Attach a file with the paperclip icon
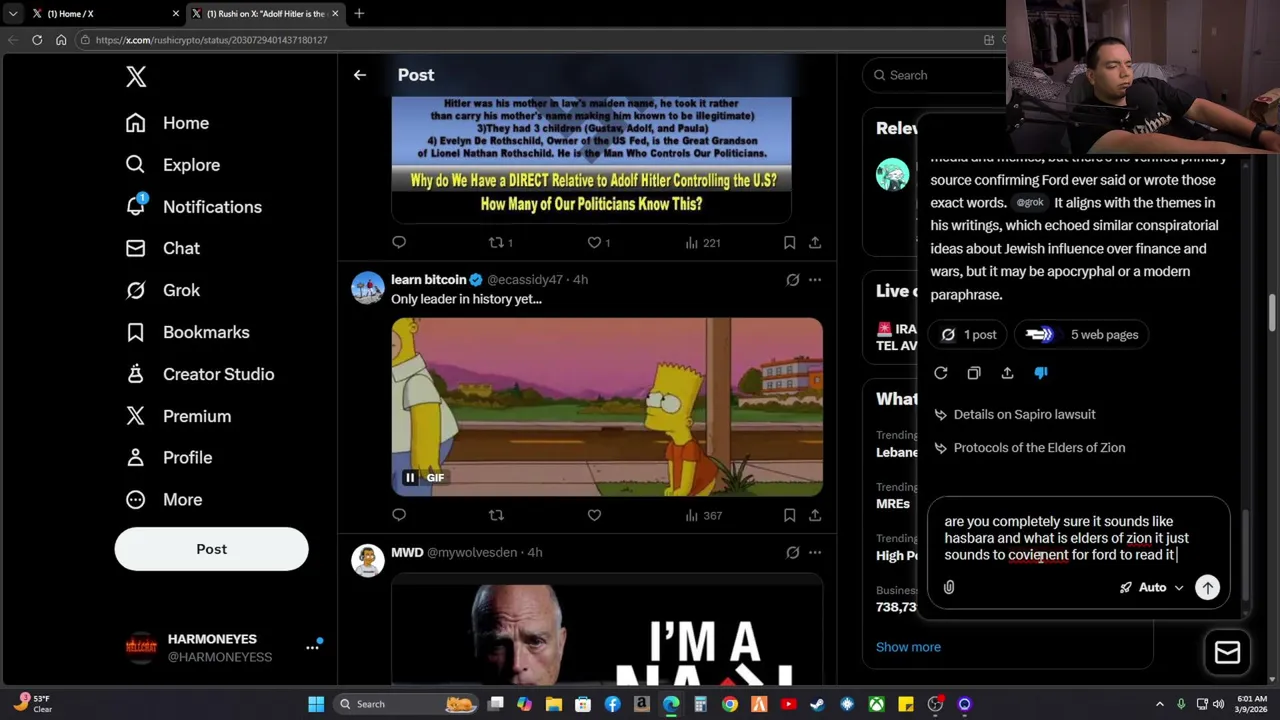The image size is (1280, 720). pyautogui.click(x=949, y=588)
